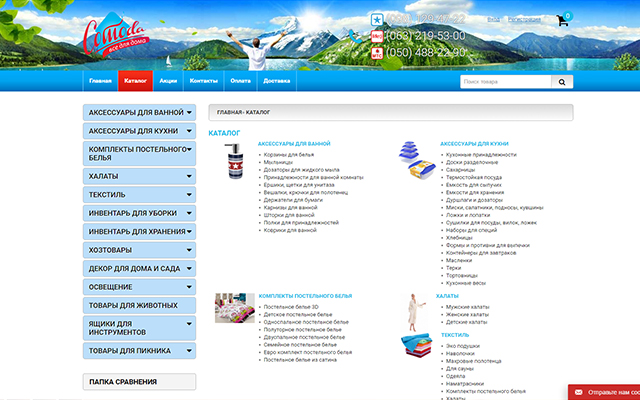Open Контейнеры для завтраков subcategory

pyautogui.click(x=481, y=253)
